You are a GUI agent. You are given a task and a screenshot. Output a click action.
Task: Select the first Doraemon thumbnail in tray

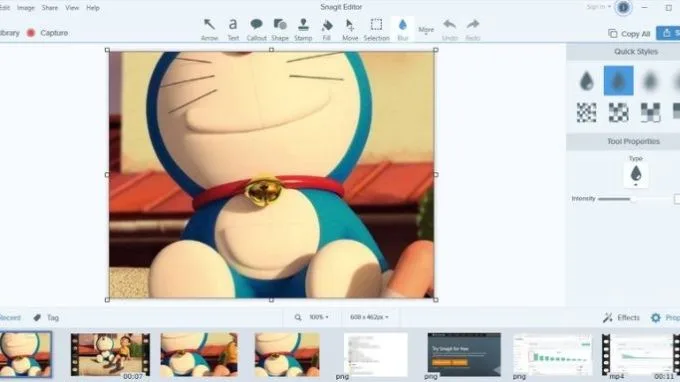[x=26, y=354]
